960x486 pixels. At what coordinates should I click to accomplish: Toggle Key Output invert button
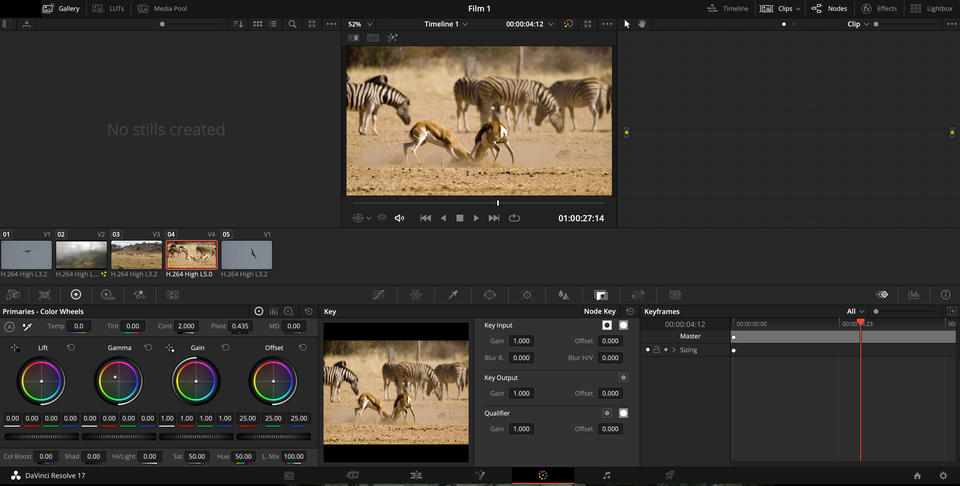point(623,378)
